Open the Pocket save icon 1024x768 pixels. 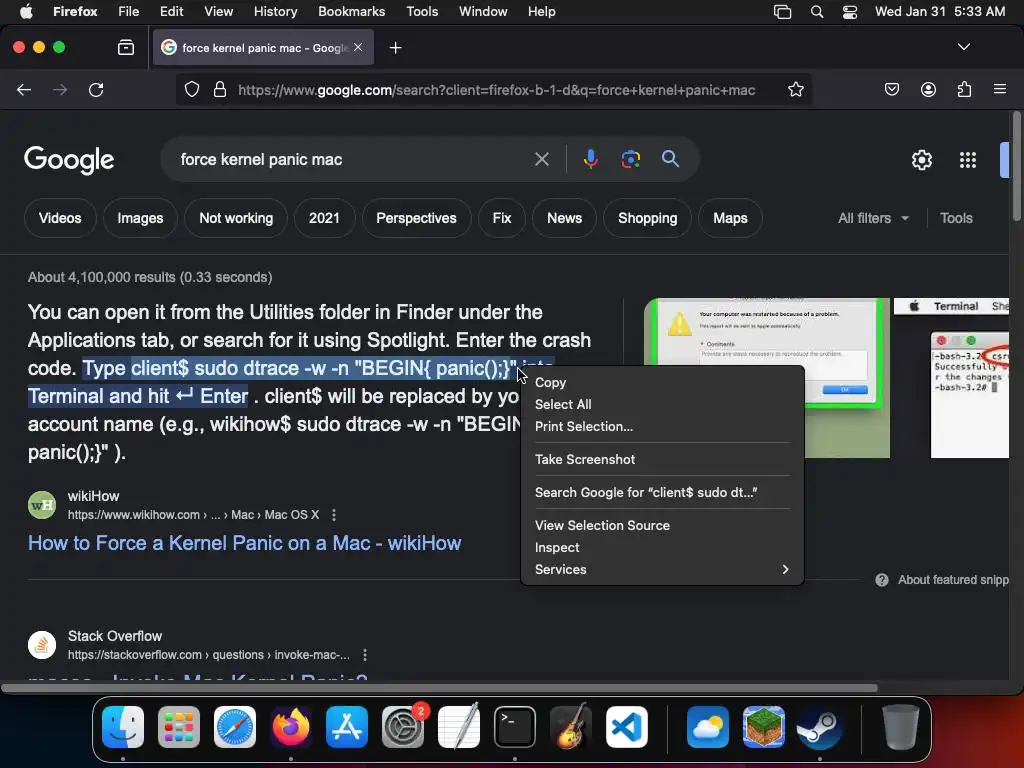[891, 89]
